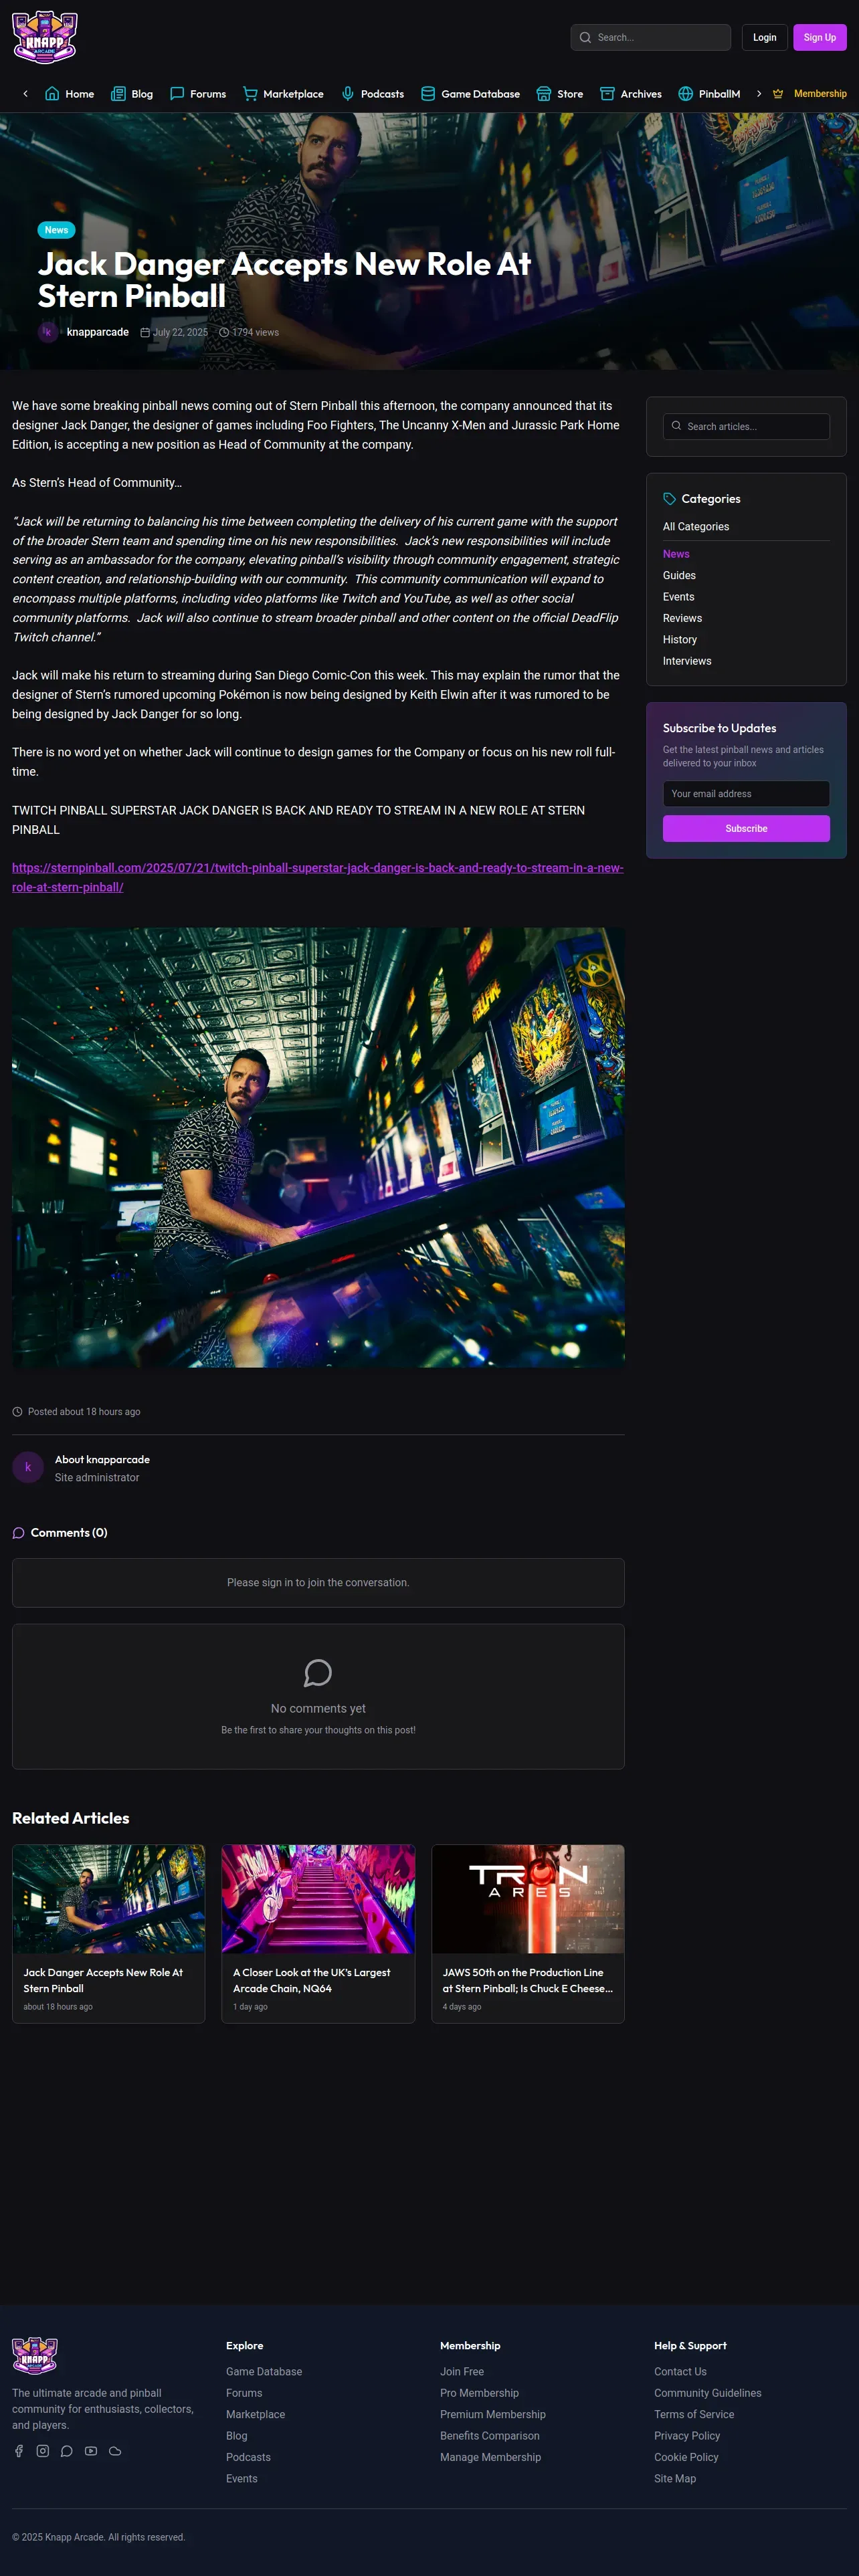Click the chat bubble social icon in footer
The image size is (859, 2576).
pos(67,2451)
